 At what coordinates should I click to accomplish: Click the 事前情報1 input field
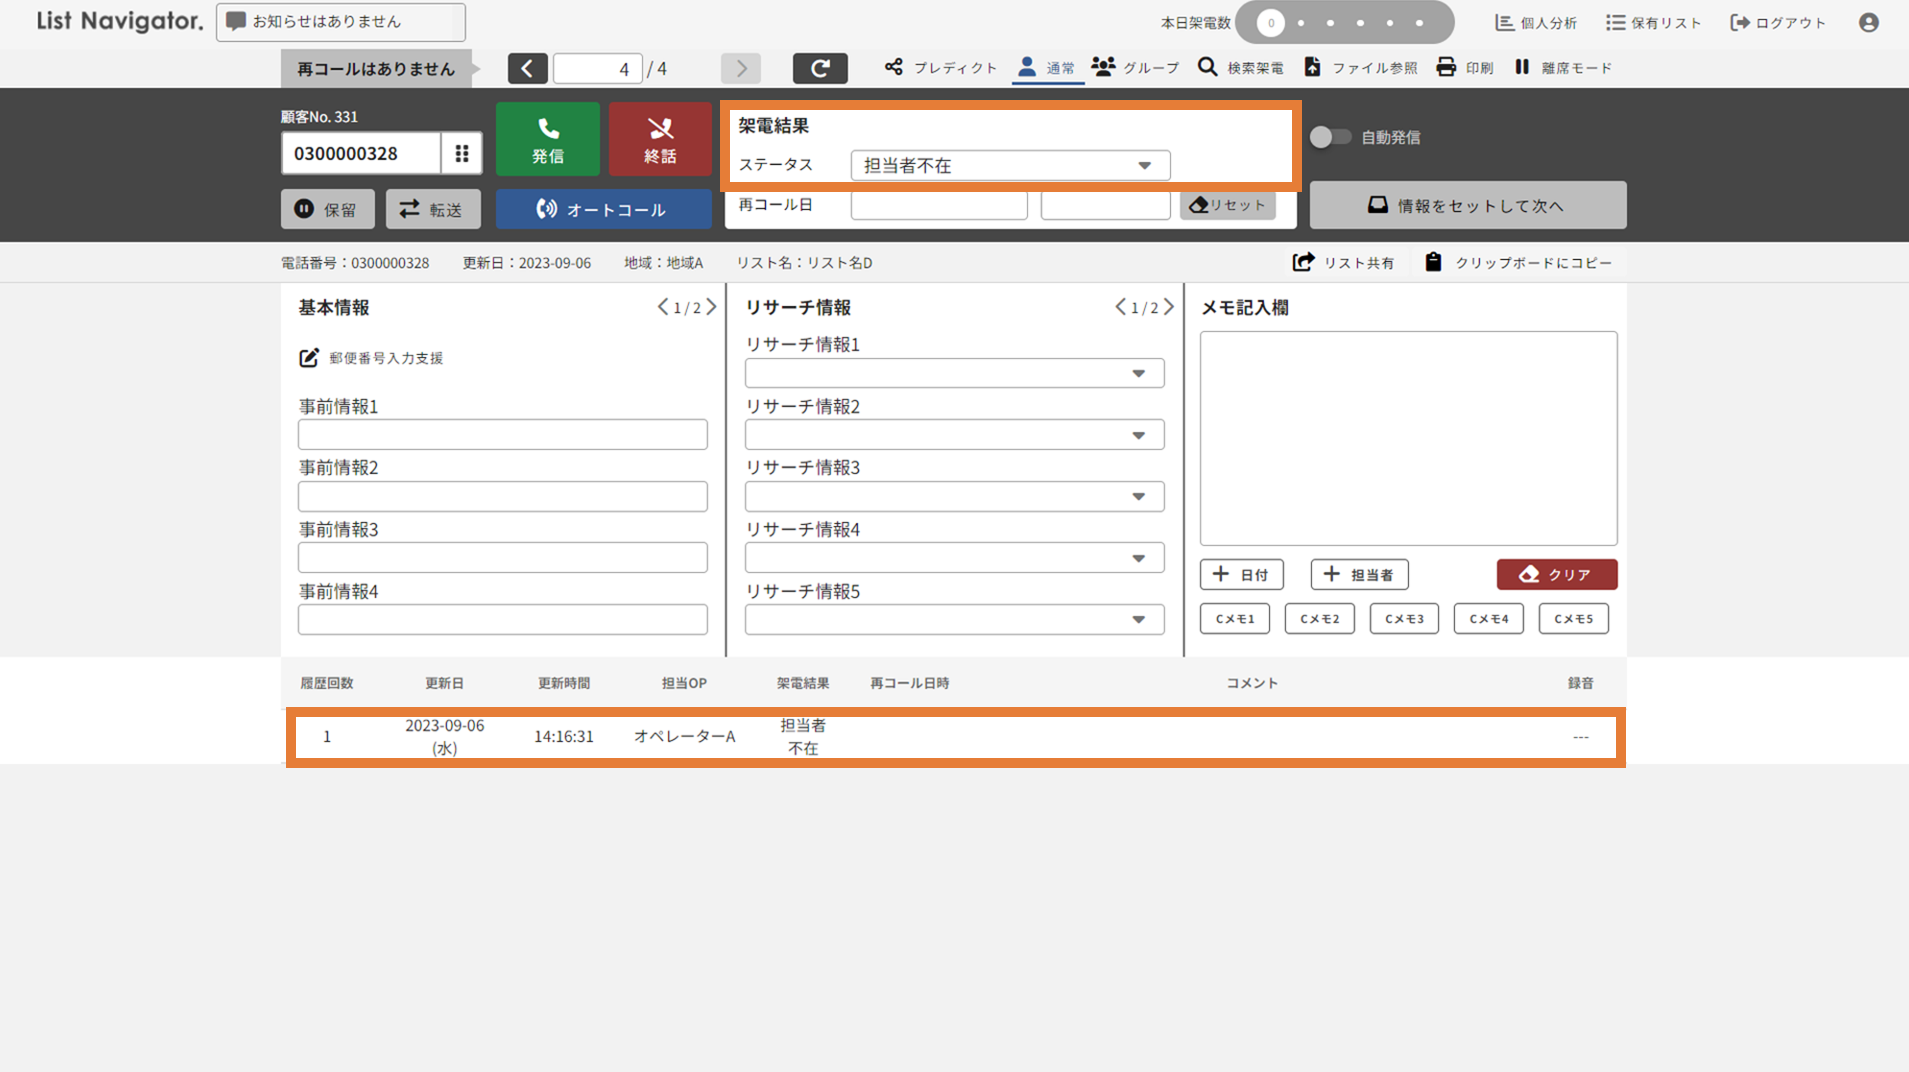(502, 435)
